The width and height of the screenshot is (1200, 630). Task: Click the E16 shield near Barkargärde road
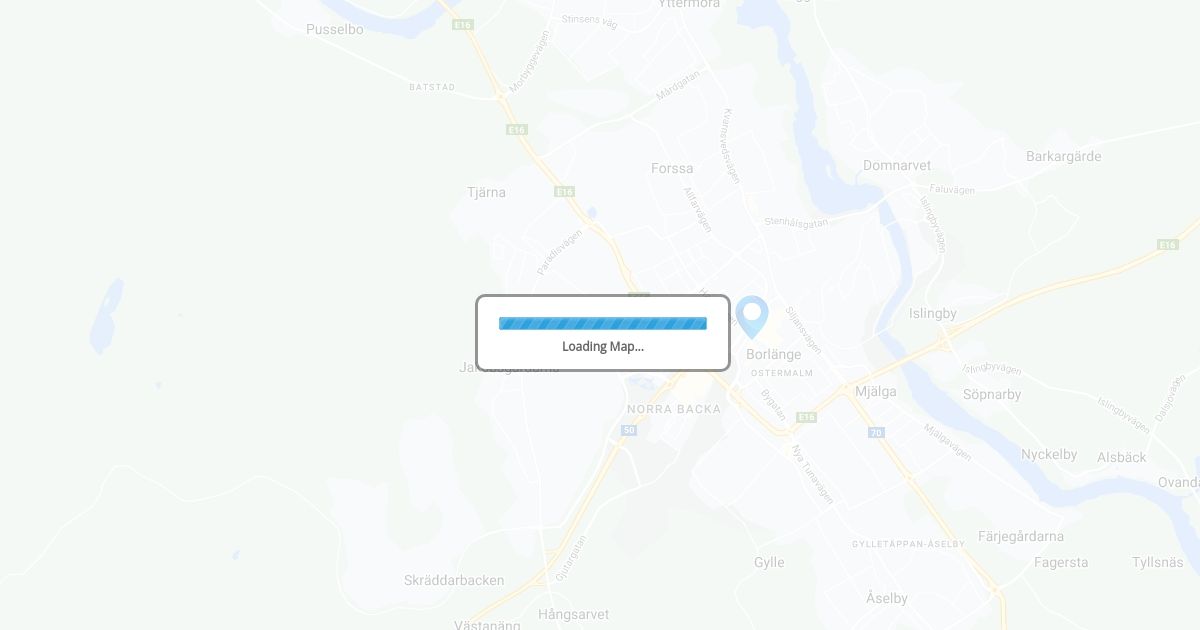pyautogui.click(x=1167, y=244)
